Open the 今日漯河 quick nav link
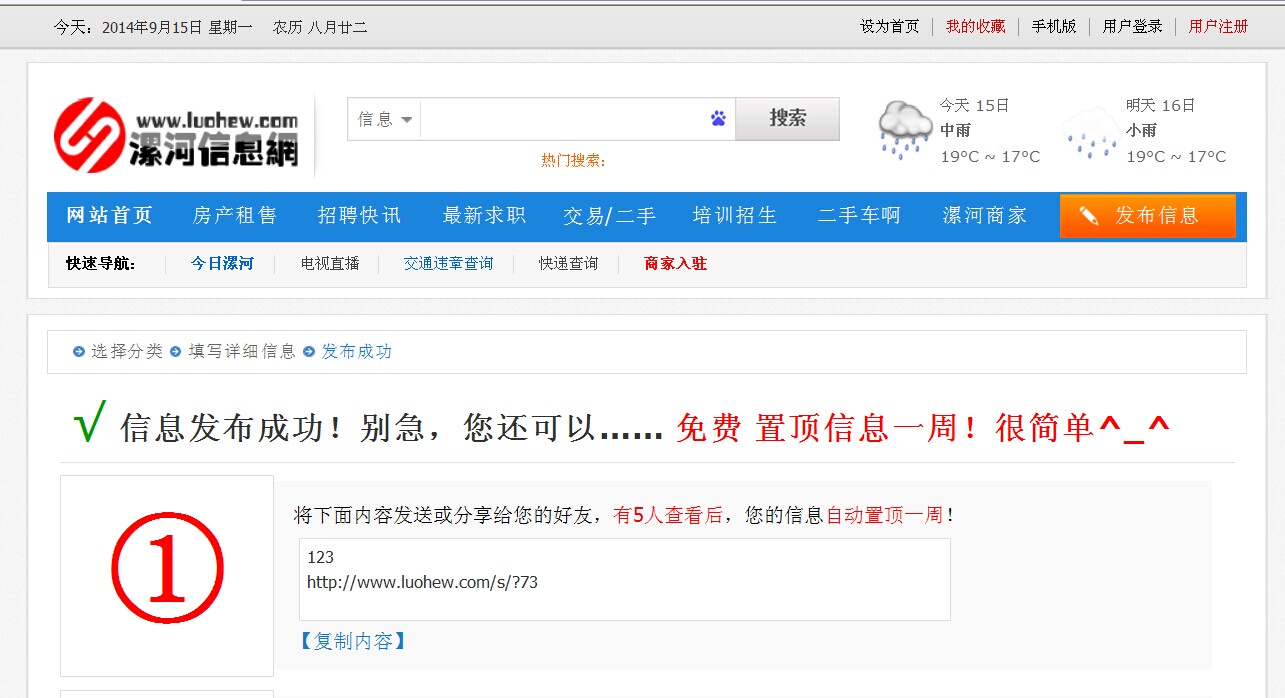The image size is (1285, 698). tap(222, 264)
